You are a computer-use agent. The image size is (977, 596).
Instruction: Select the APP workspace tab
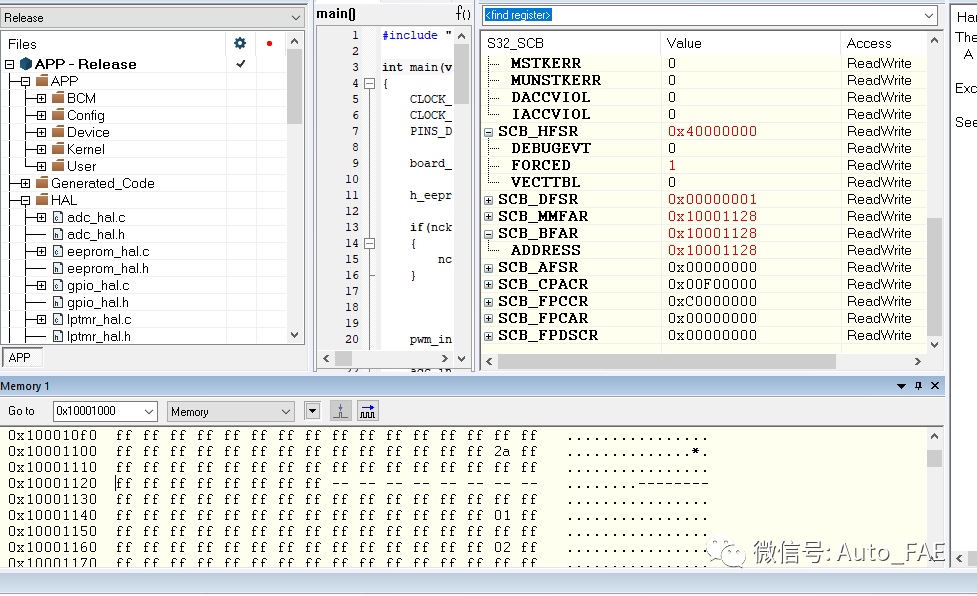pos(20,357)
